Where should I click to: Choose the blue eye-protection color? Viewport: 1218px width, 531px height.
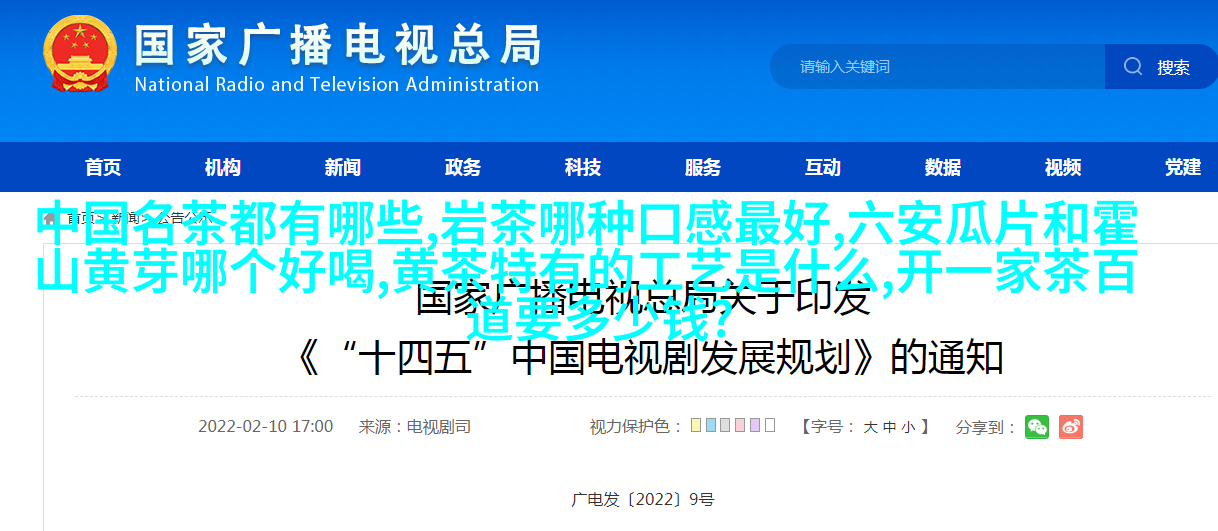click(711, 425)
